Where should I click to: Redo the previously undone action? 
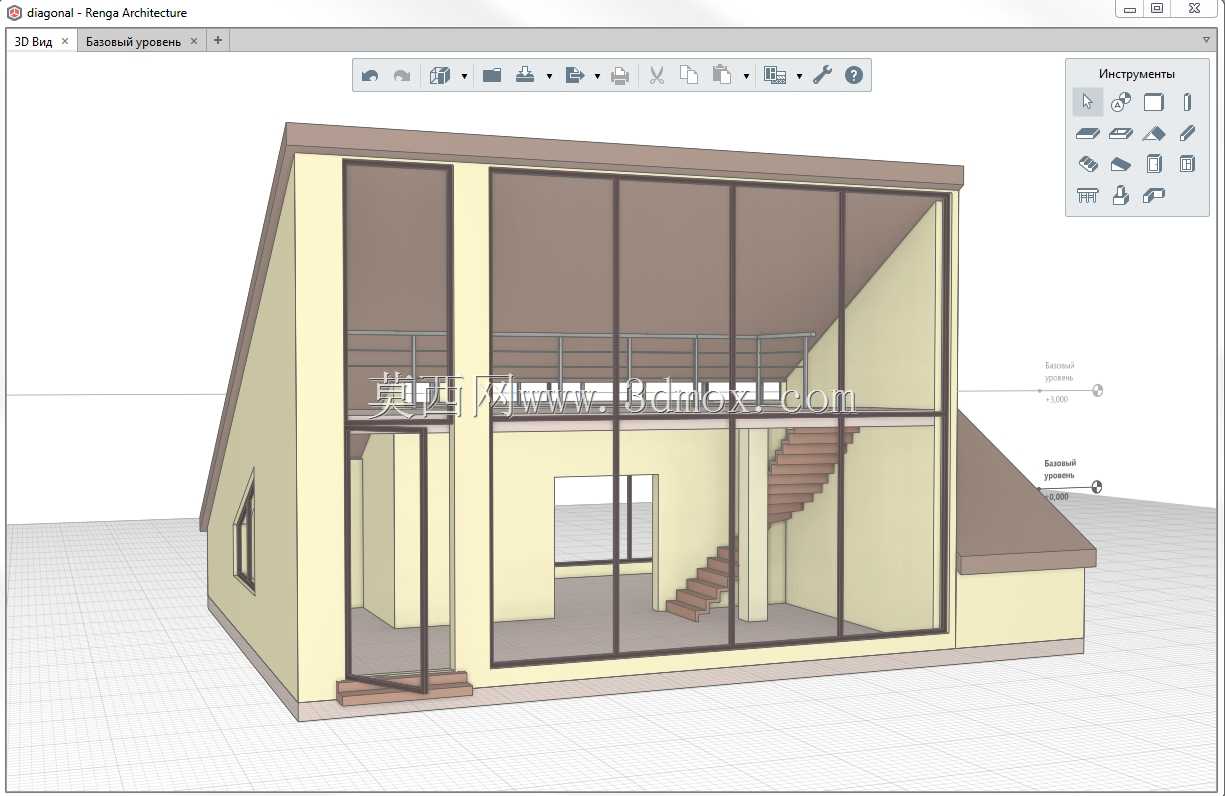pyautogui.click(x=401, y=75)
